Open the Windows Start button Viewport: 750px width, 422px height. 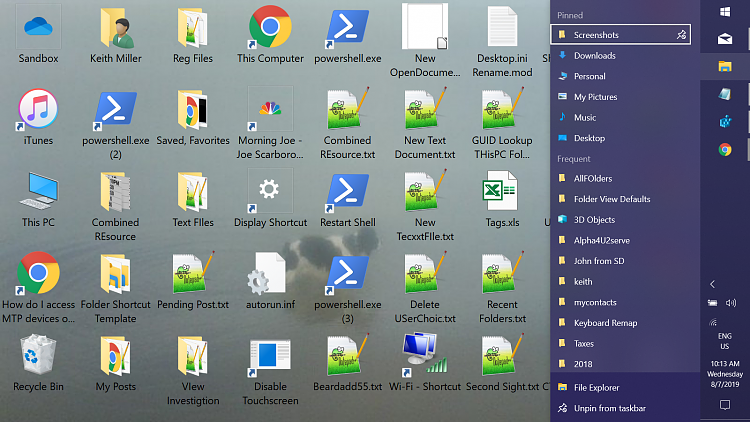click(x=725, y=11)
